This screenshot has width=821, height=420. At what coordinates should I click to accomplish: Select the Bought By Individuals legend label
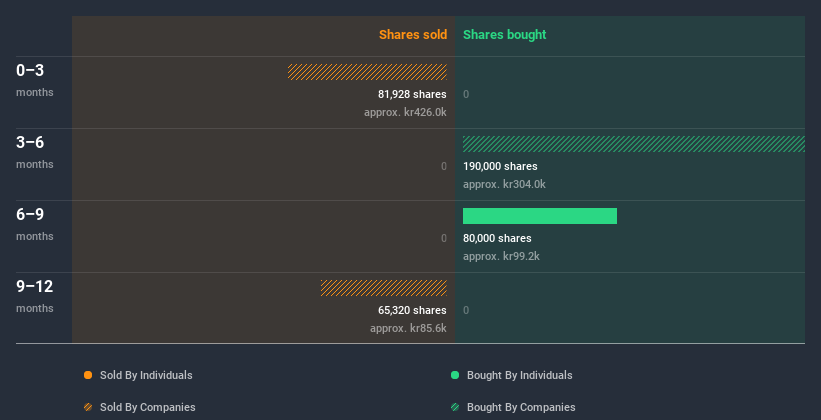519,375
